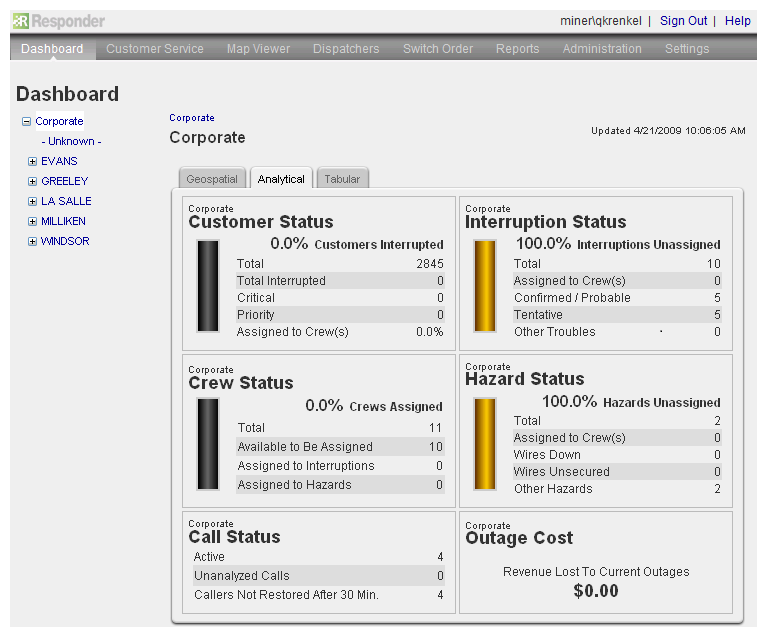767x637 pixels.
Task: Click the Interruption Status heading
Action: (545, 222)
